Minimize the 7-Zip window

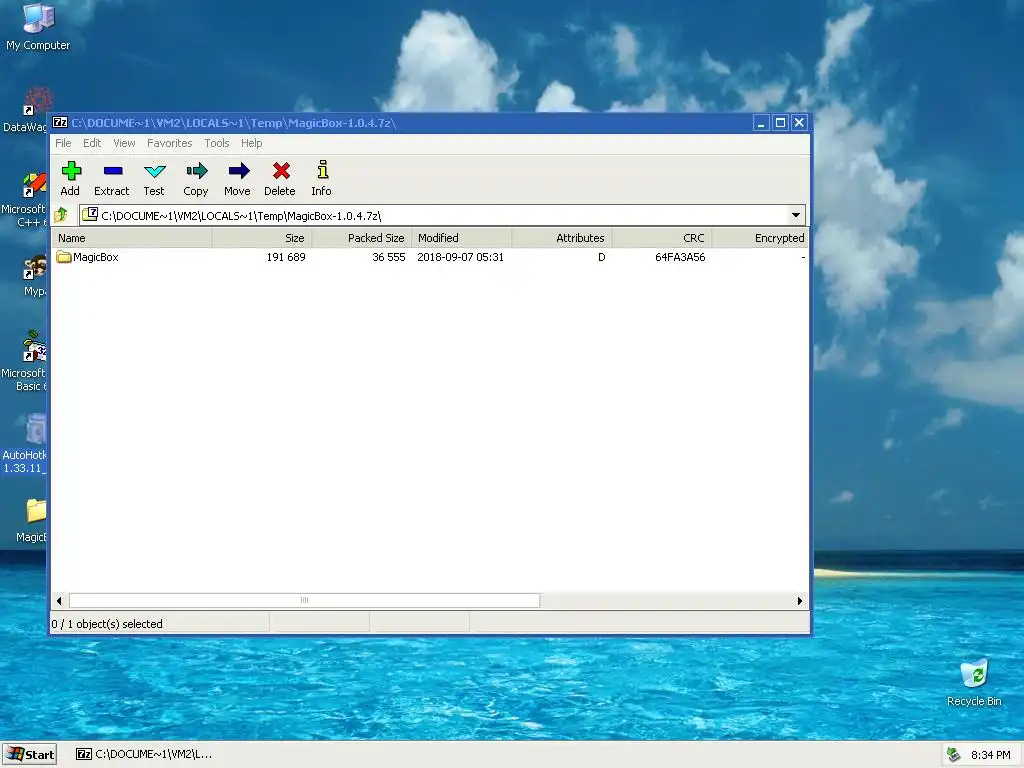click(x=761, y=123)
